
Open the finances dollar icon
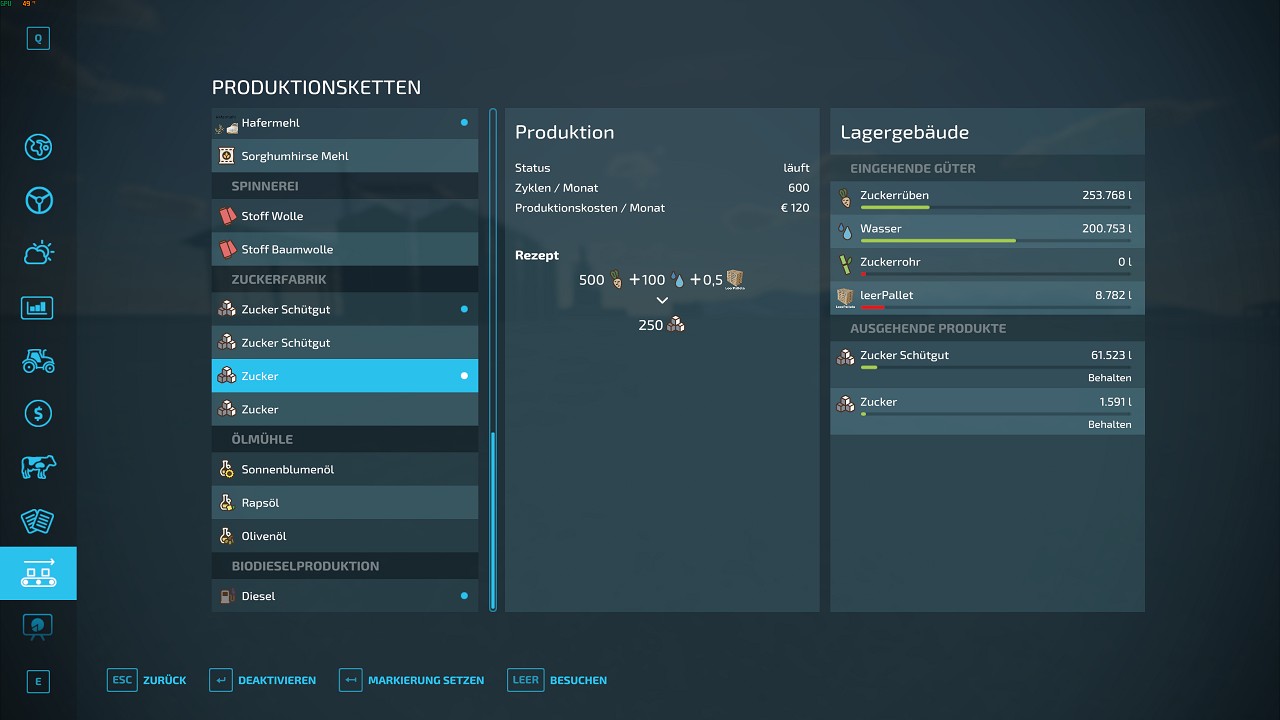coord(38,413)
